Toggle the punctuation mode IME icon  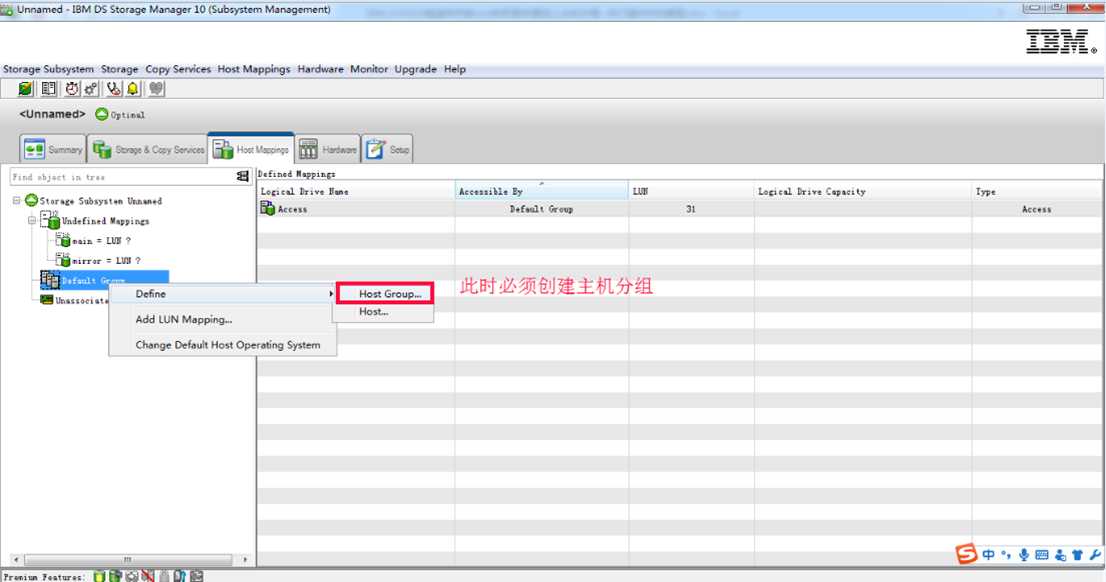pyautogui.click(x=1006, y=555)
